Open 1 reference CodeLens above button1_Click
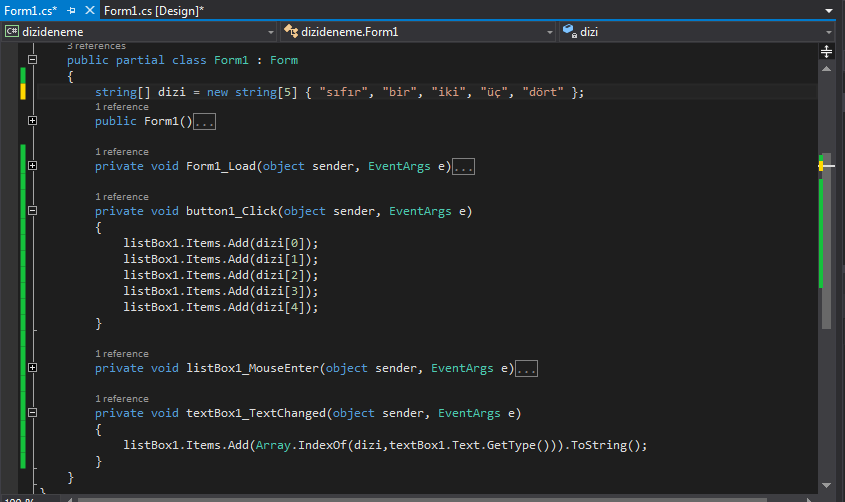The height and width of the screenshot is (502, 845). tap(122, 197)
